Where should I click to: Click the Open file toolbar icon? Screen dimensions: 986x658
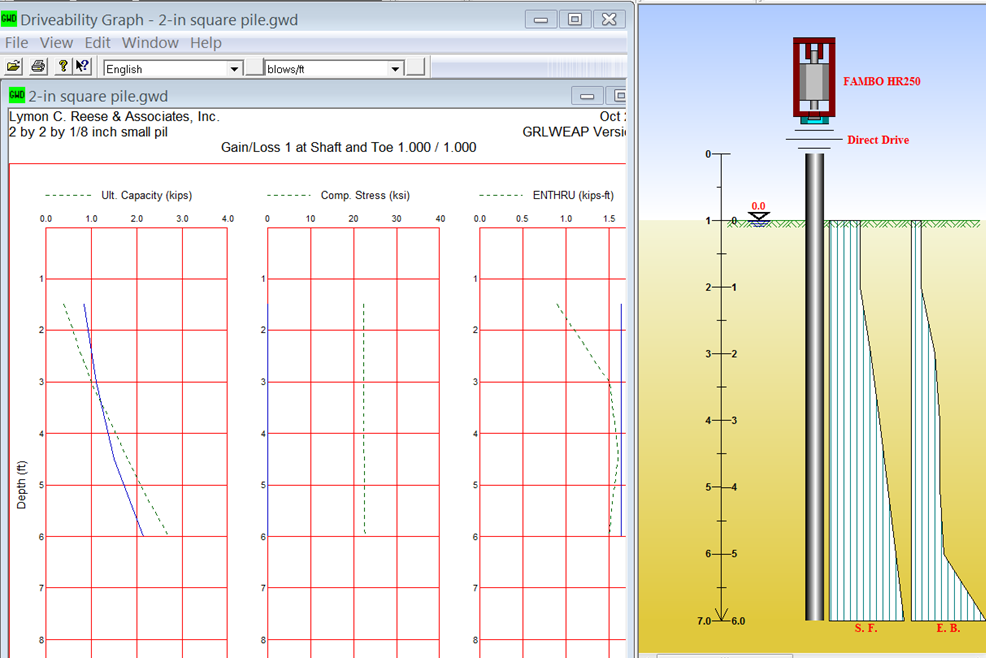pos(14,67)
